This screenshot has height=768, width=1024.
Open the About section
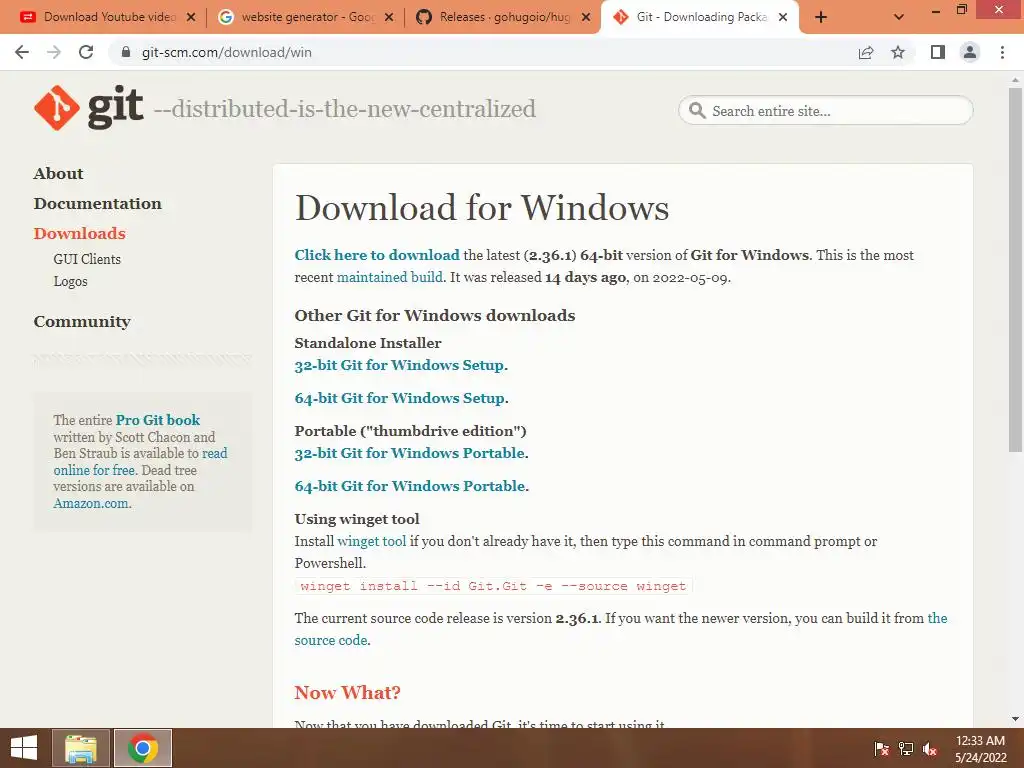point(59,174)
